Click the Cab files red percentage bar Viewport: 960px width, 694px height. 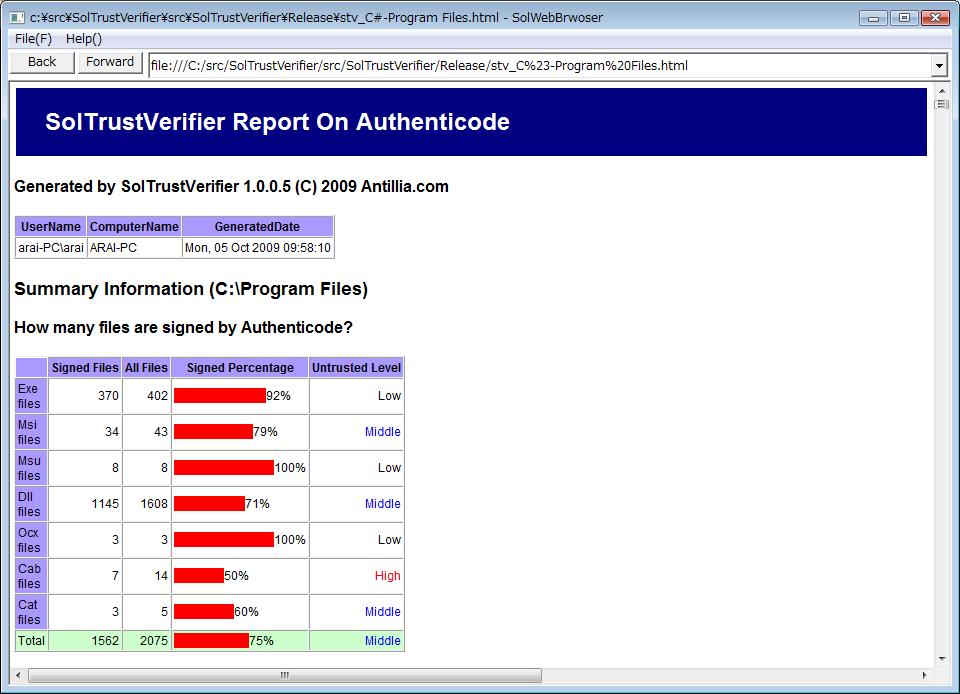click(x=199, y=575)
